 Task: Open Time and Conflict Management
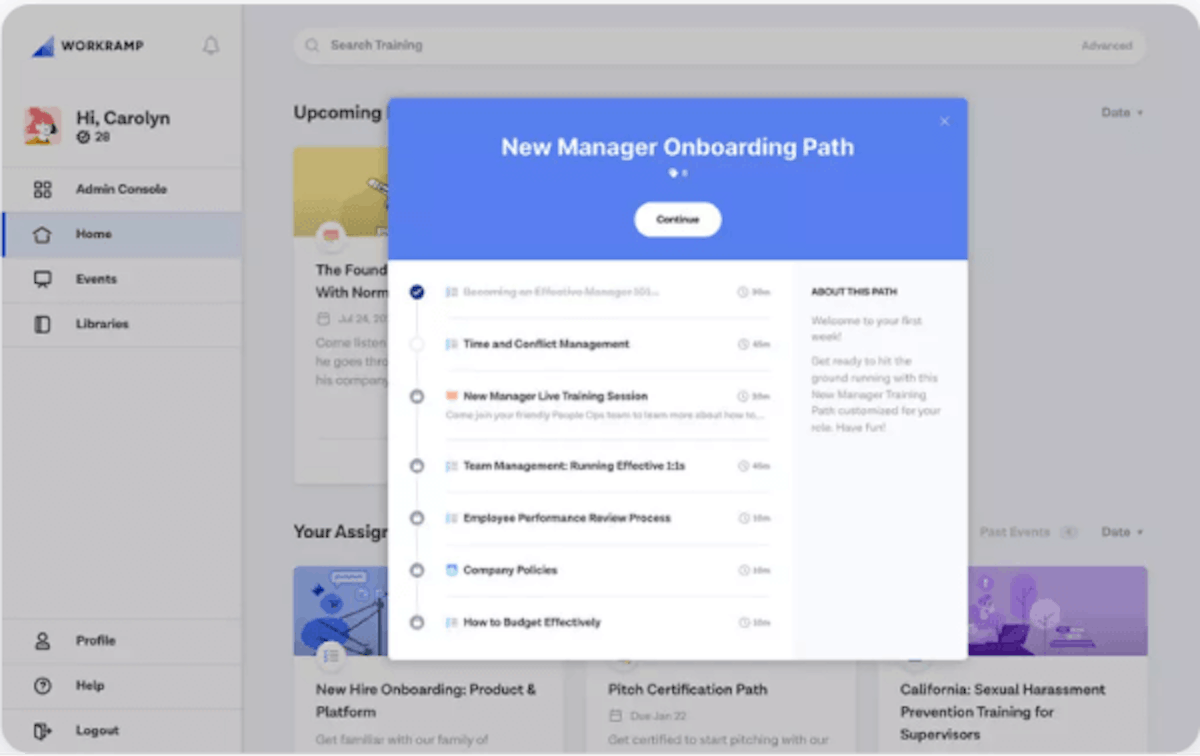click(x=546, y=344)
